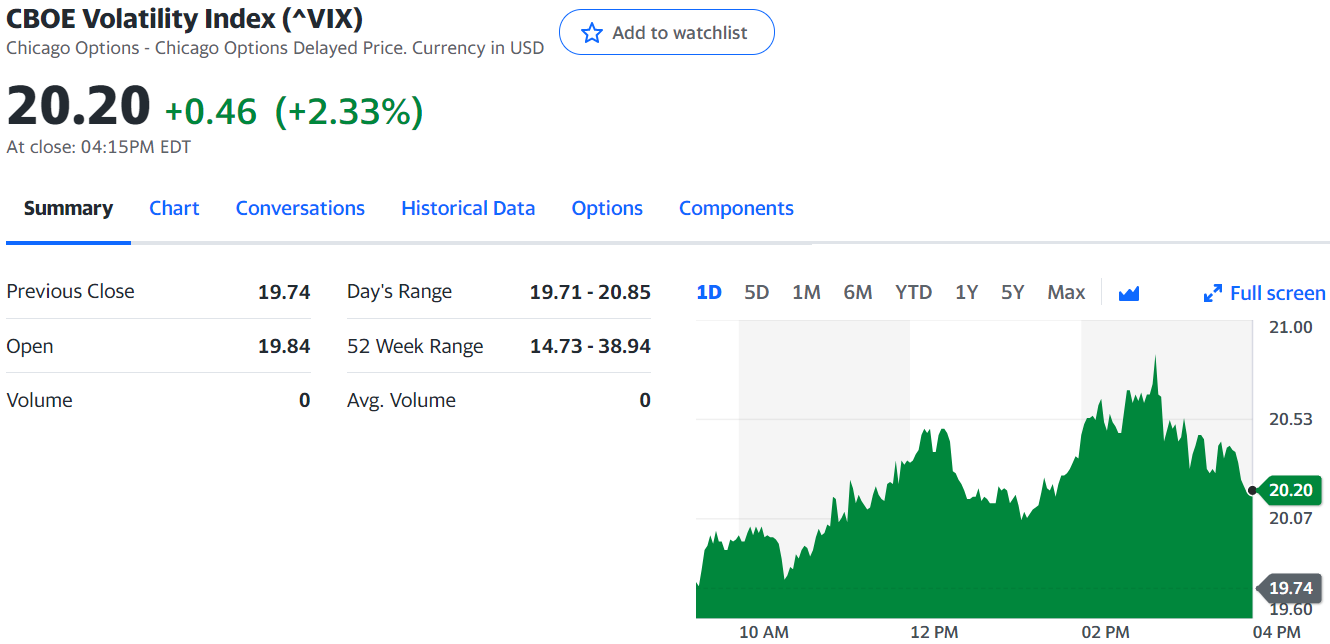Switch to the Chart tab
The height and width of the screenshot is (644, 1330).
point(174,208)
